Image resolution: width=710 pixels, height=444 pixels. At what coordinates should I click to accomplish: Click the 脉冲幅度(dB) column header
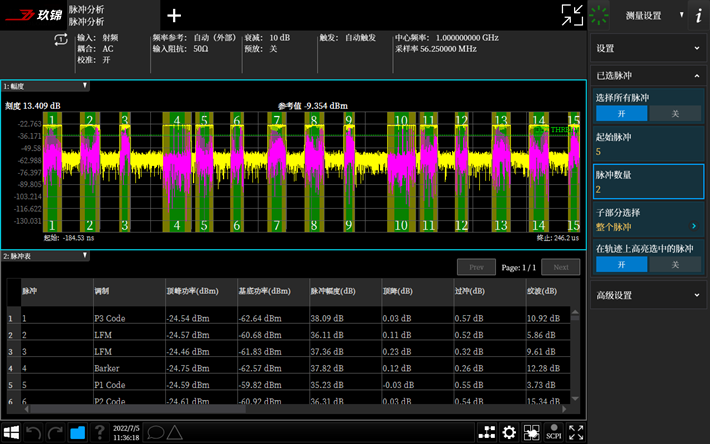coord(345,291)
